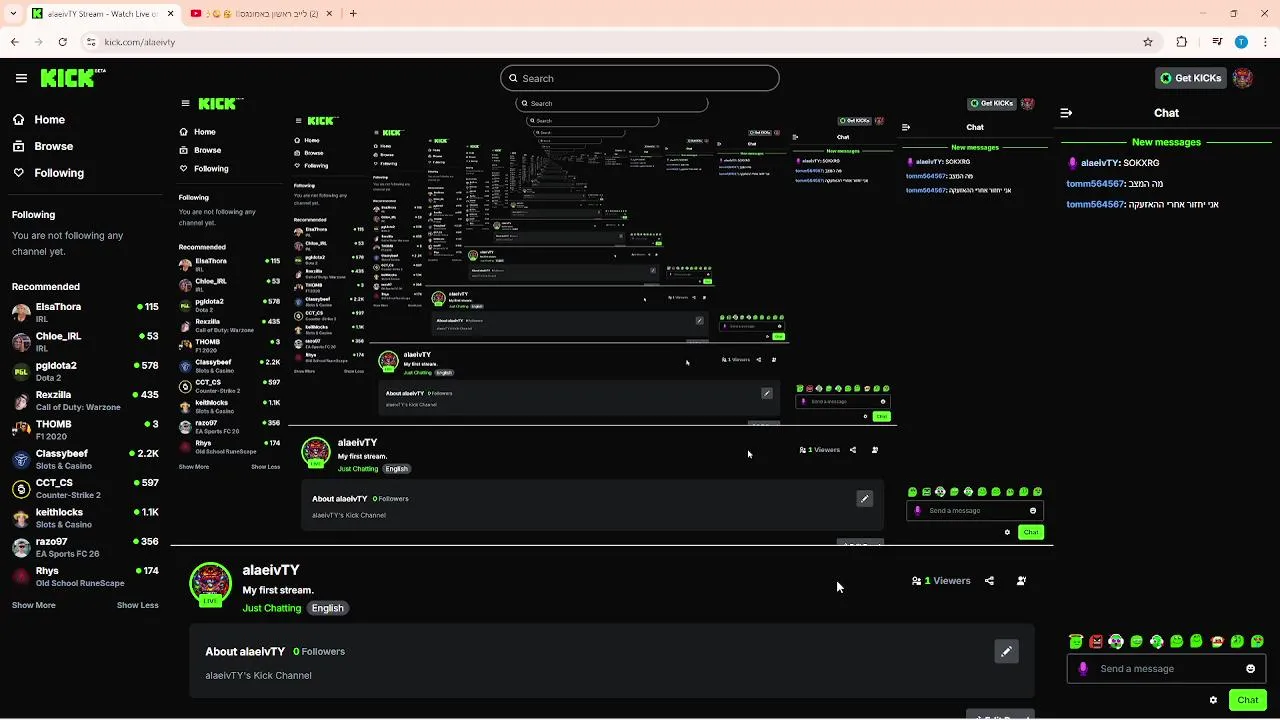
Task: Click the New messages indicator in chat
Action: click(x=1166, y=142)
